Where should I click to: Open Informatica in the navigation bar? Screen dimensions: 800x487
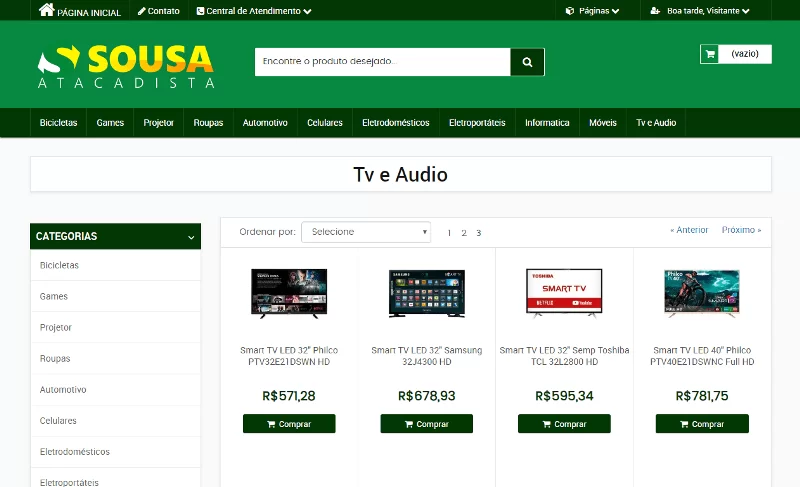point(547,123)
